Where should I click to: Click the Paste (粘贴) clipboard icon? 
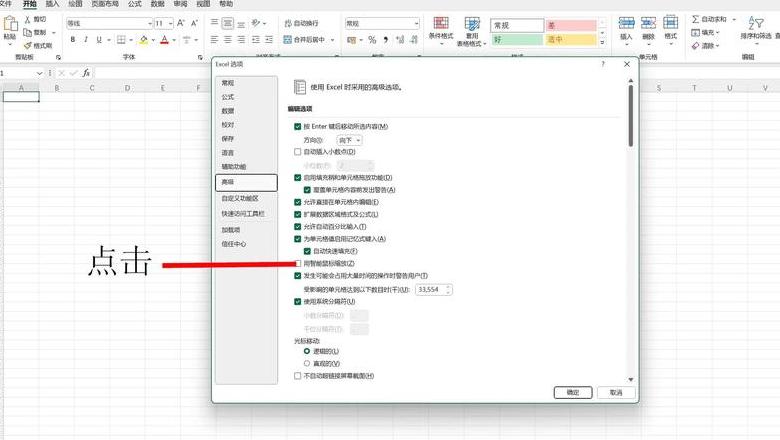(x=10, y=24)
